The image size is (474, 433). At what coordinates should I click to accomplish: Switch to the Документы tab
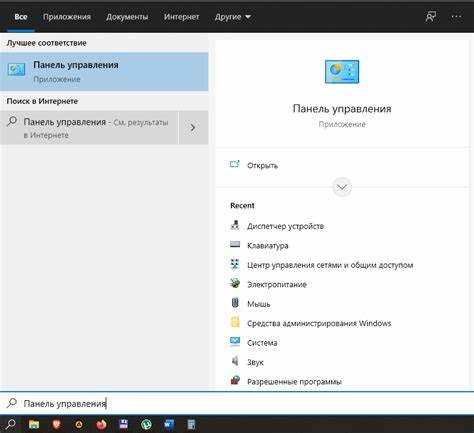(x=127, y=17)
